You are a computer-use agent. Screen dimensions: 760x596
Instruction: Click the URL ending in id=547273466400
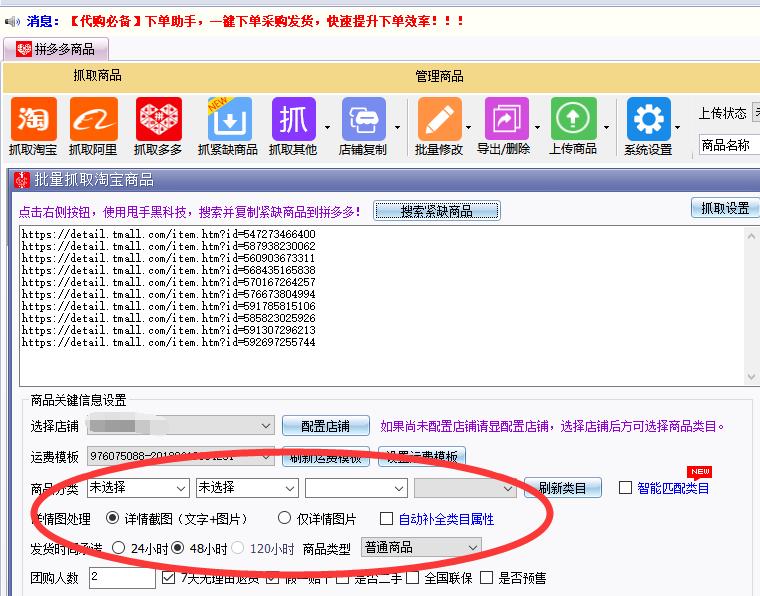169,234
